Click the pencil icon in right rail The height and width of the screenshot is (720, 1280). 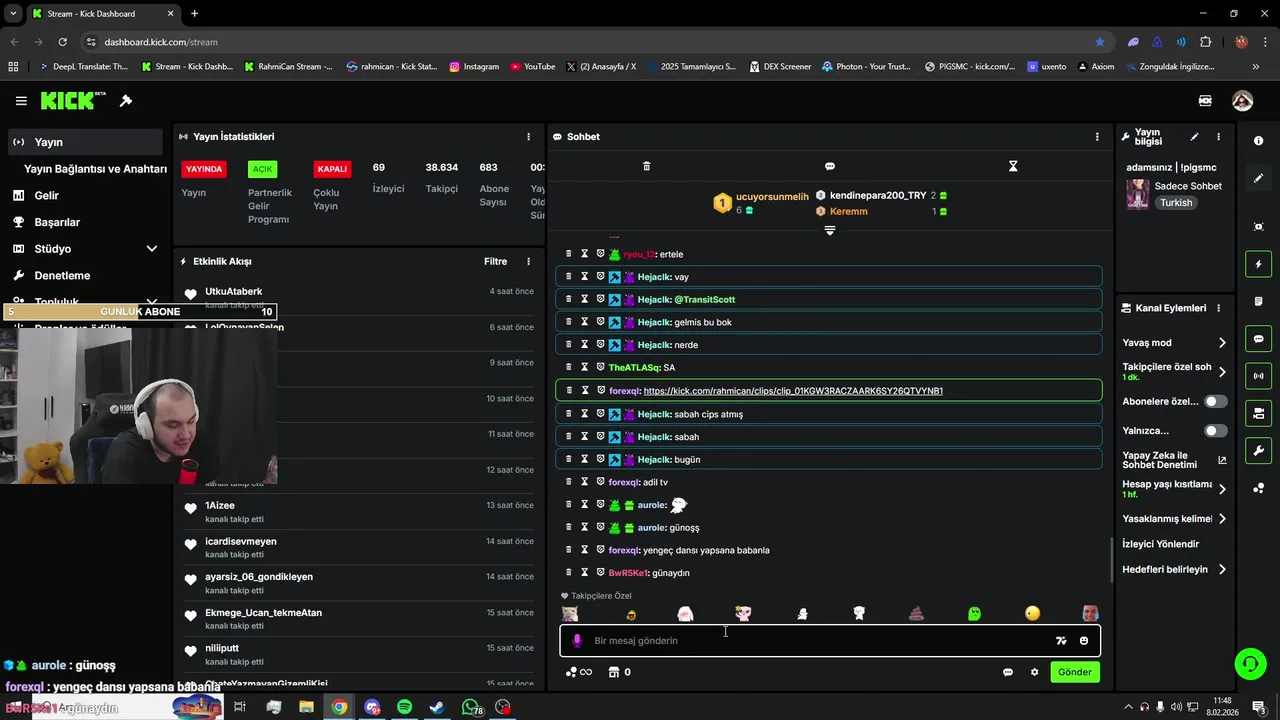point(1258,178)
